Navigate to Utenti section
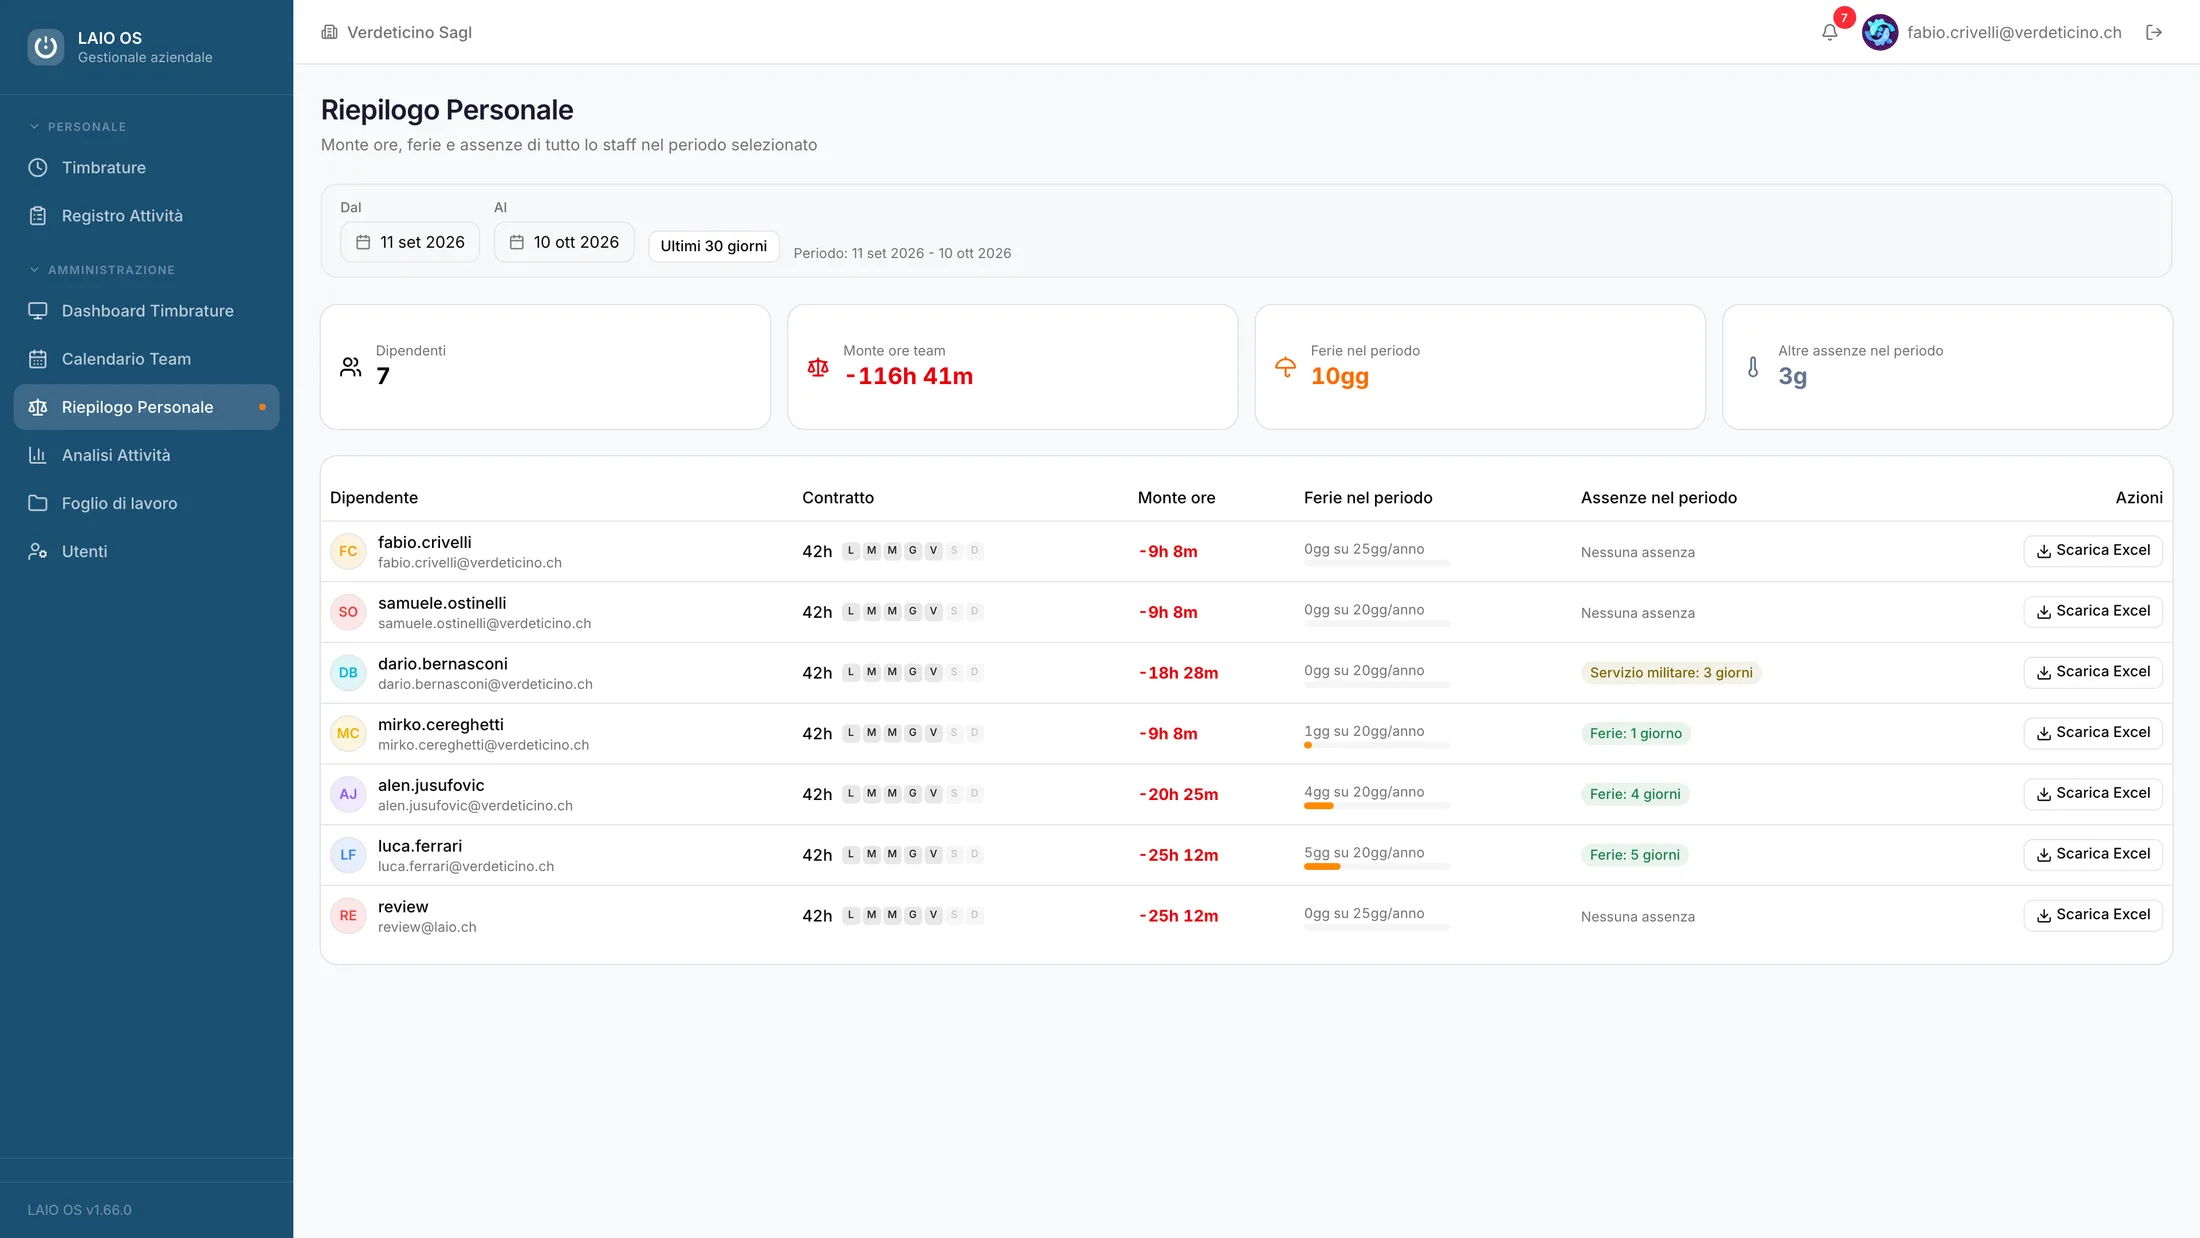This screenshot has height=1238, width=2200. [146, 550]
